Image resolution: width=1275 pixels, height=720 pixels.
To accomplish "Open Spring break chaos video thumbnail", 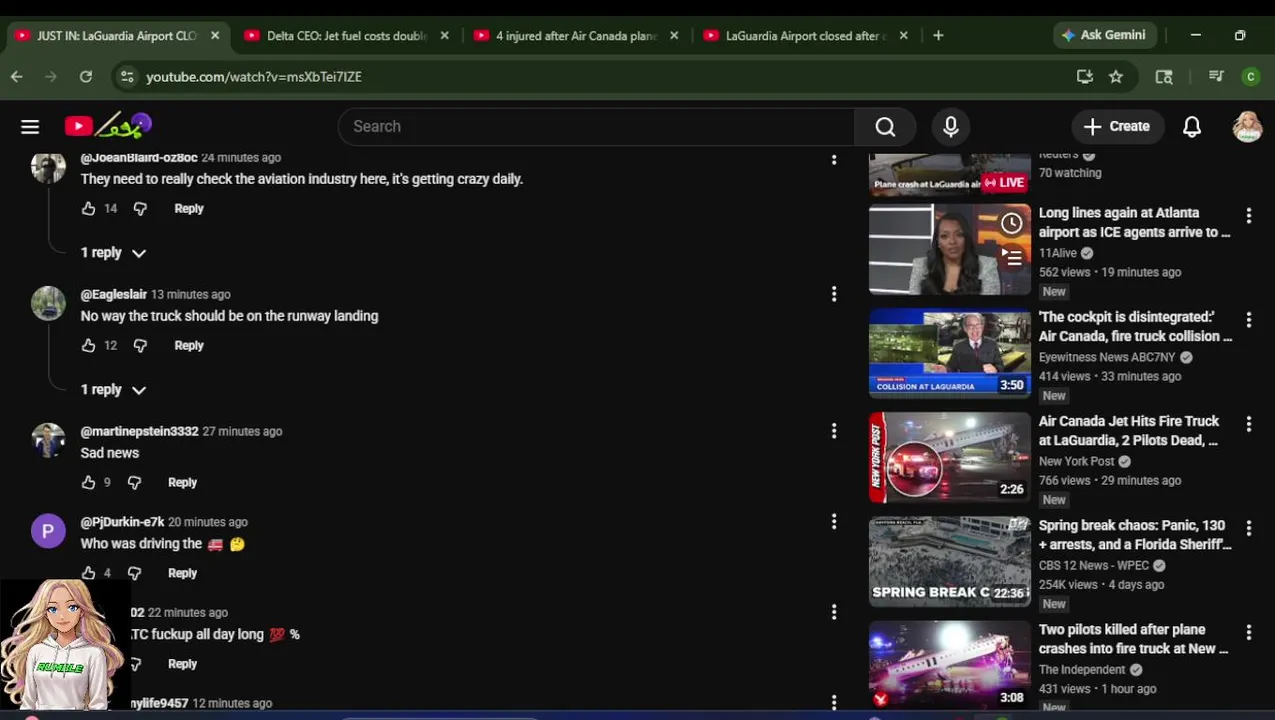I will (949, 562).
